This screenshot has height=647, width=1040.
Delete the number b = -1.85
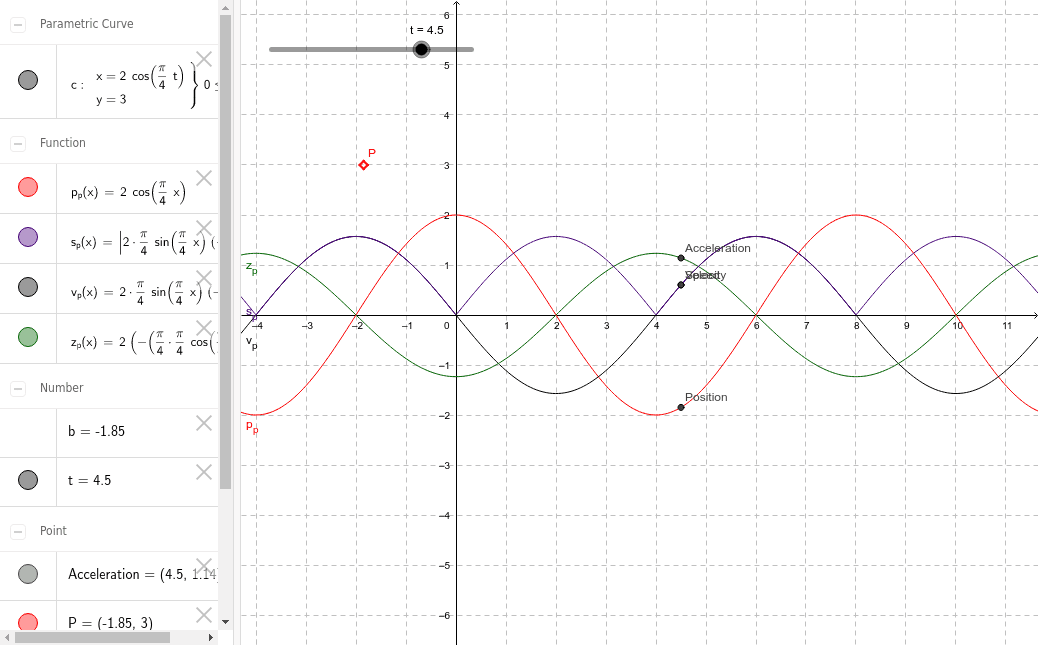pos(204,423)
